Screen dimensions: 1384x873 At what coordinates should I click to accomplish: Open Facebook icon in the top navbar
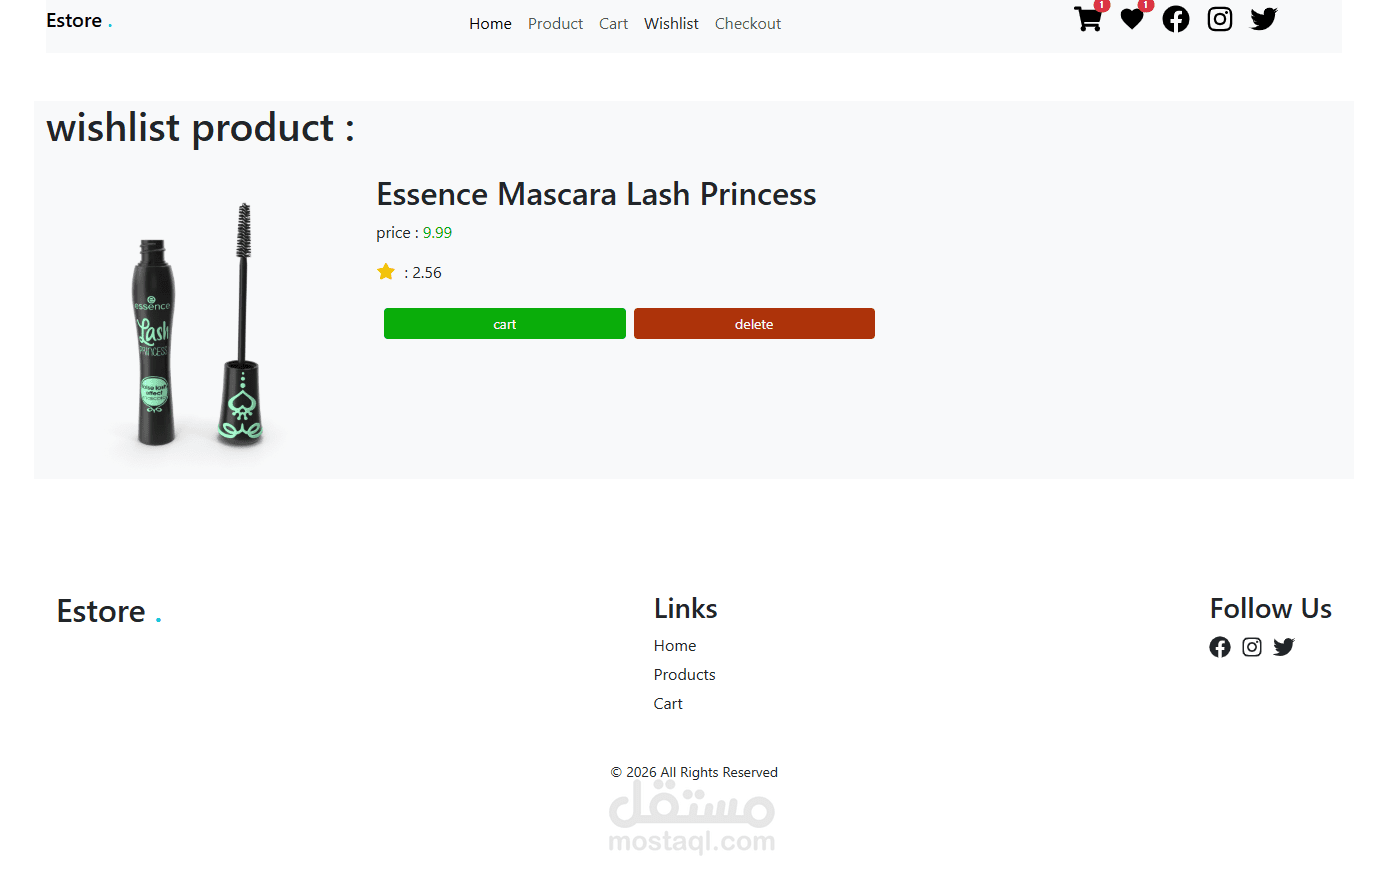pyautogui.click(x=1176, y=20)
